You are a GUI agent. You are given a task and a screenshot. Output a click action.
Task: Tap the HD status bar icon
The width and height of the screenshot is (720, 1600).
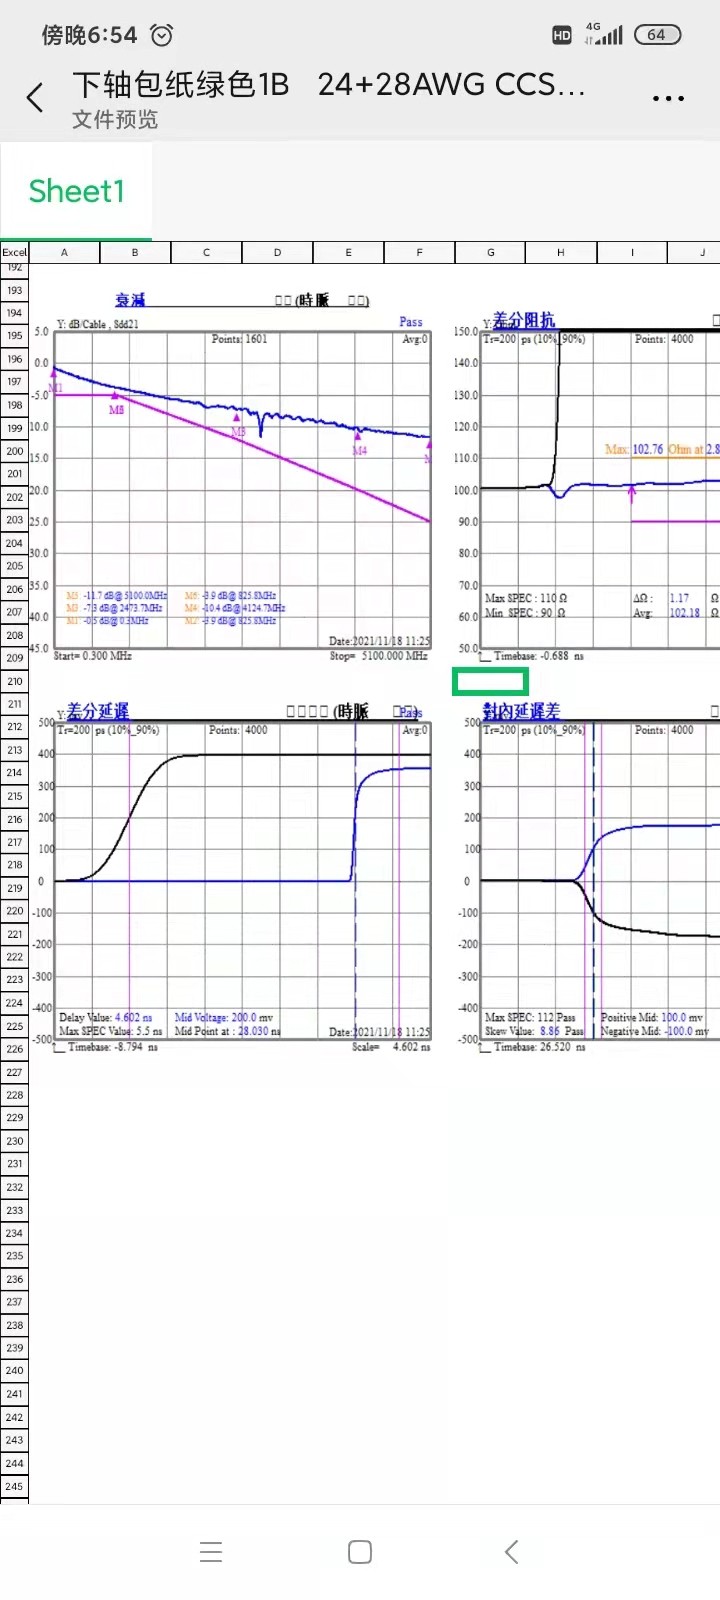(x=562, y=36)
